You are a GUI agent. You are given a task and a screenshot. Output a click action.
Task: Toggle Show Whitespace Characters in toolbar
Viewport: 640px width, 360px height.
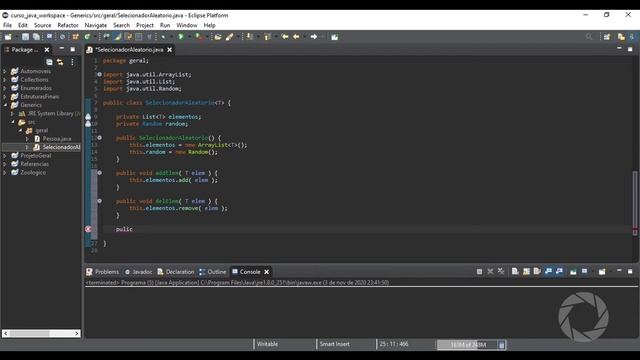click(149, 37)
